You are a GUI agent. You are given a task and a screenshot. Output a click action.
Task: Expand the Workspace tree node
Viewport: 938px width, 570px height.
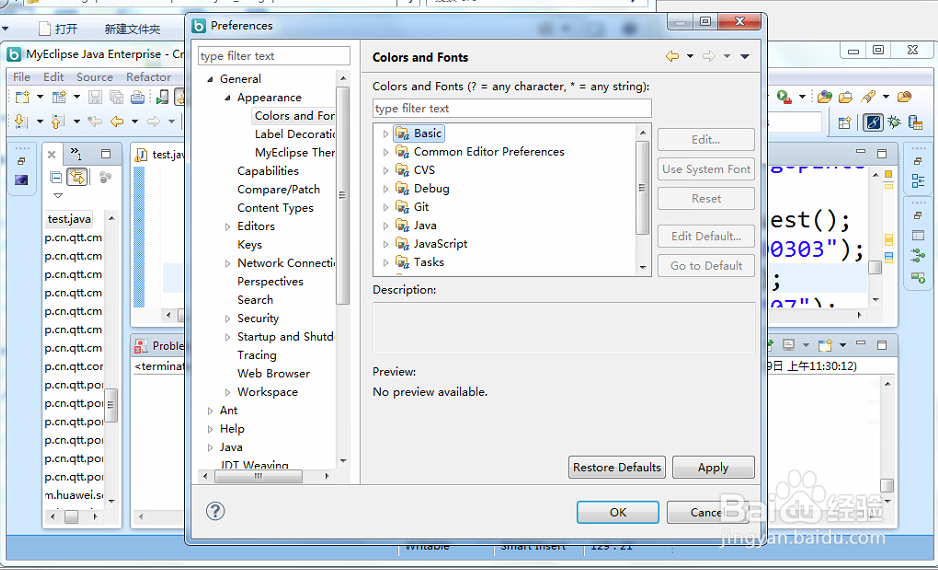tap(227, 392)
